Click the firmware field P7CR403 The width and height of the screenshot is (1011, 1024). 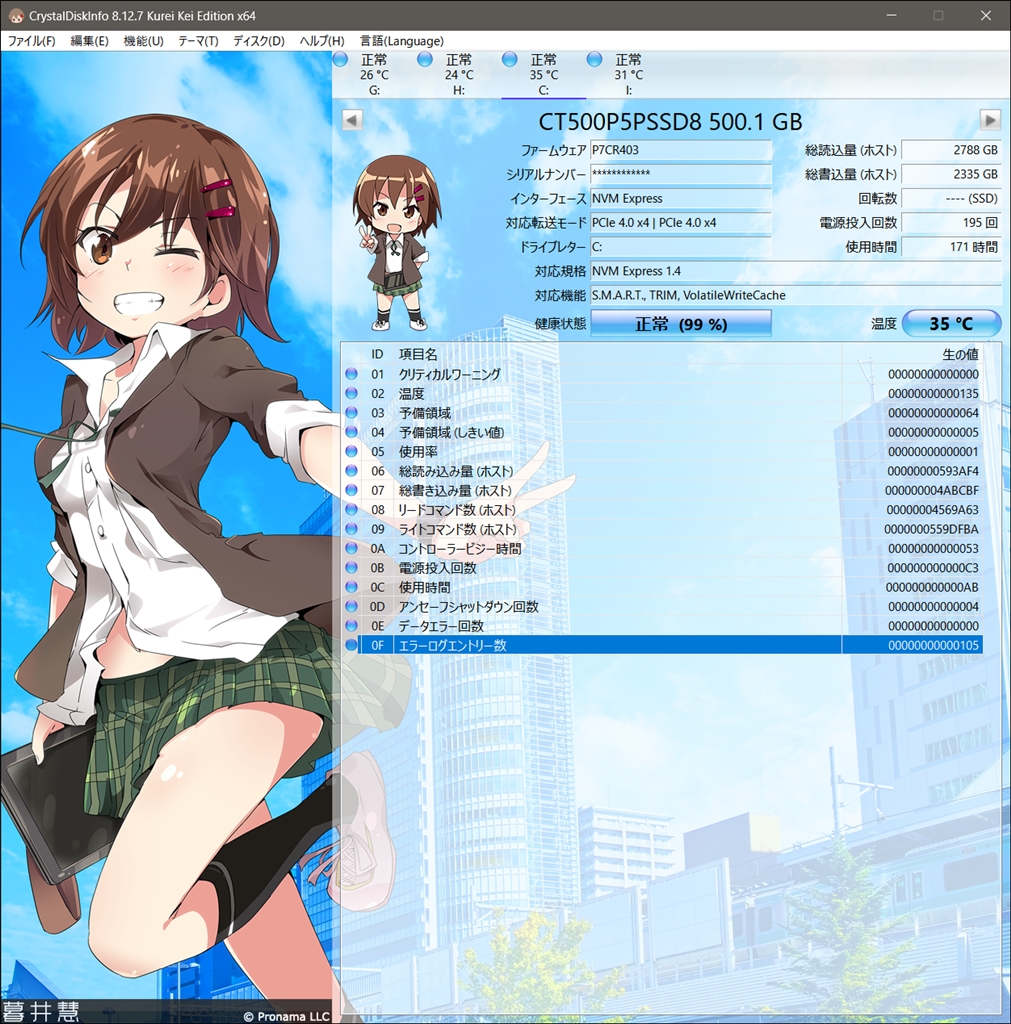pyautogui.click(x=681, y=150)
